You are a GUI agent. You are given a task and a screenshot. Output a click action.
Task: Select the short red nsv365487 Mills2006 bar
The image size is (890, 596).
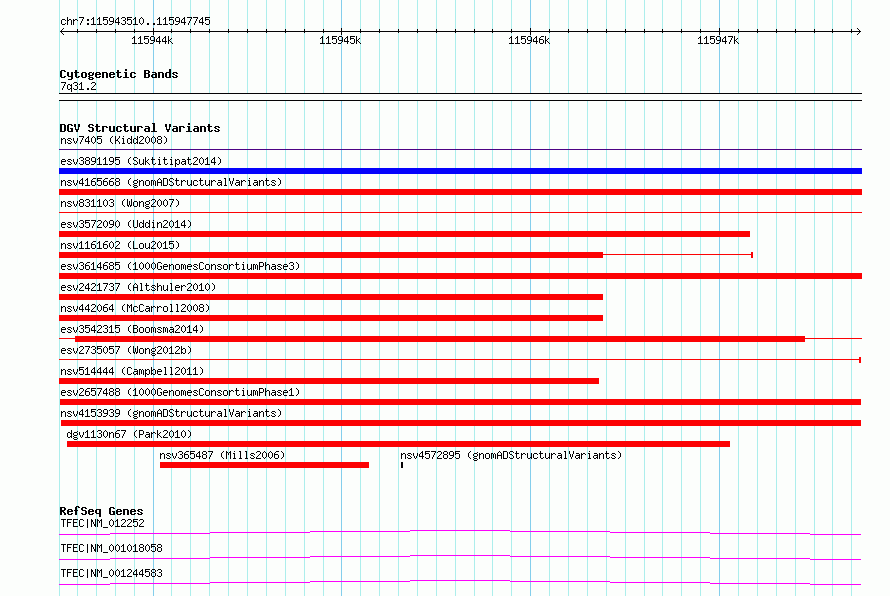point(265,465)
